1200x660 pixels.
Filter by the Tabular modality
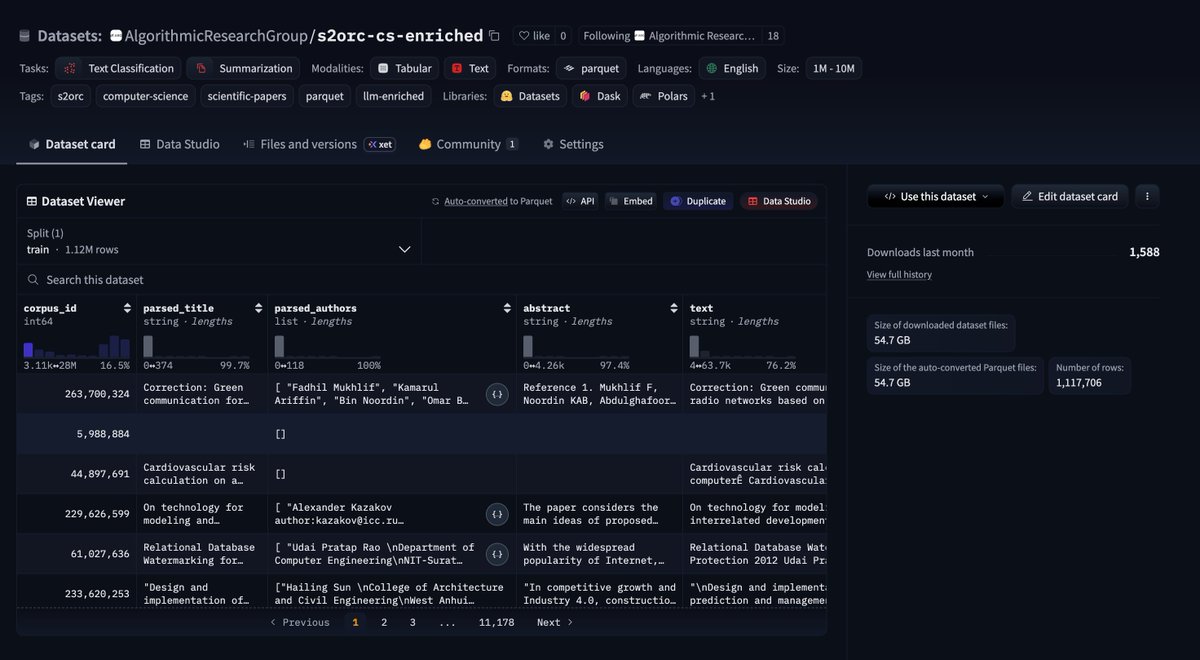point(405,68)
